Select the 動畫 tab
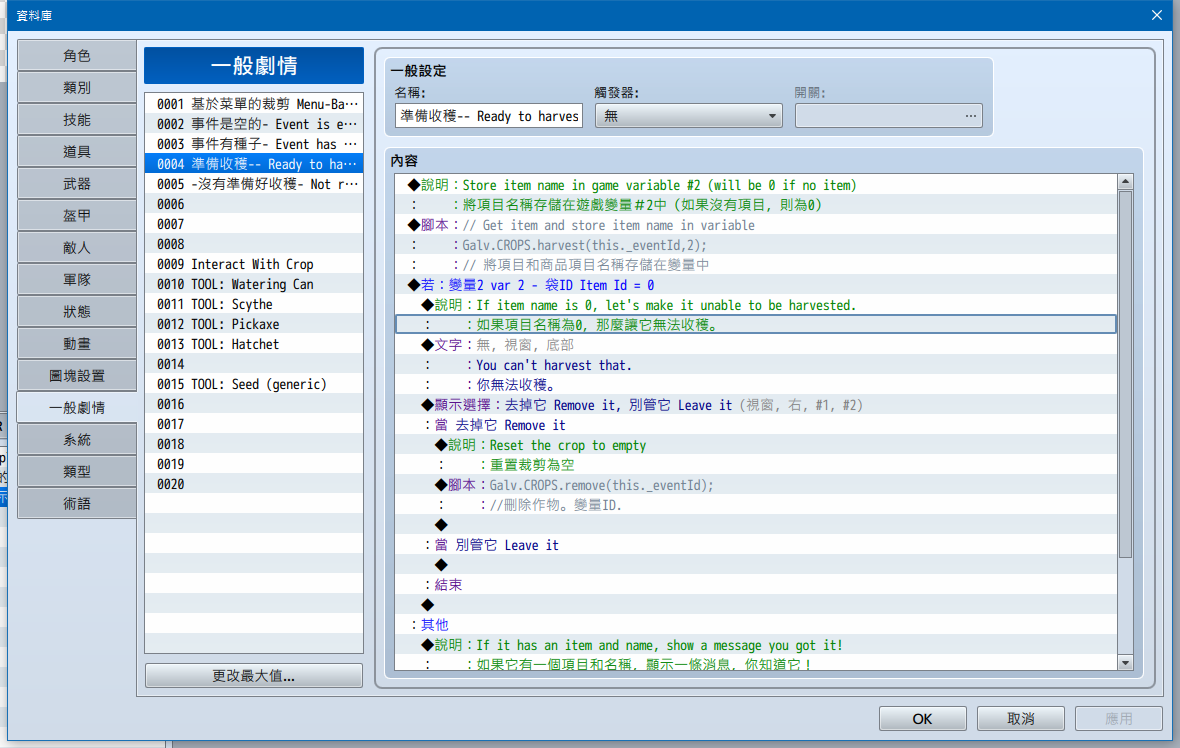Screen dimensions: 1180x748 click(77, 343)
